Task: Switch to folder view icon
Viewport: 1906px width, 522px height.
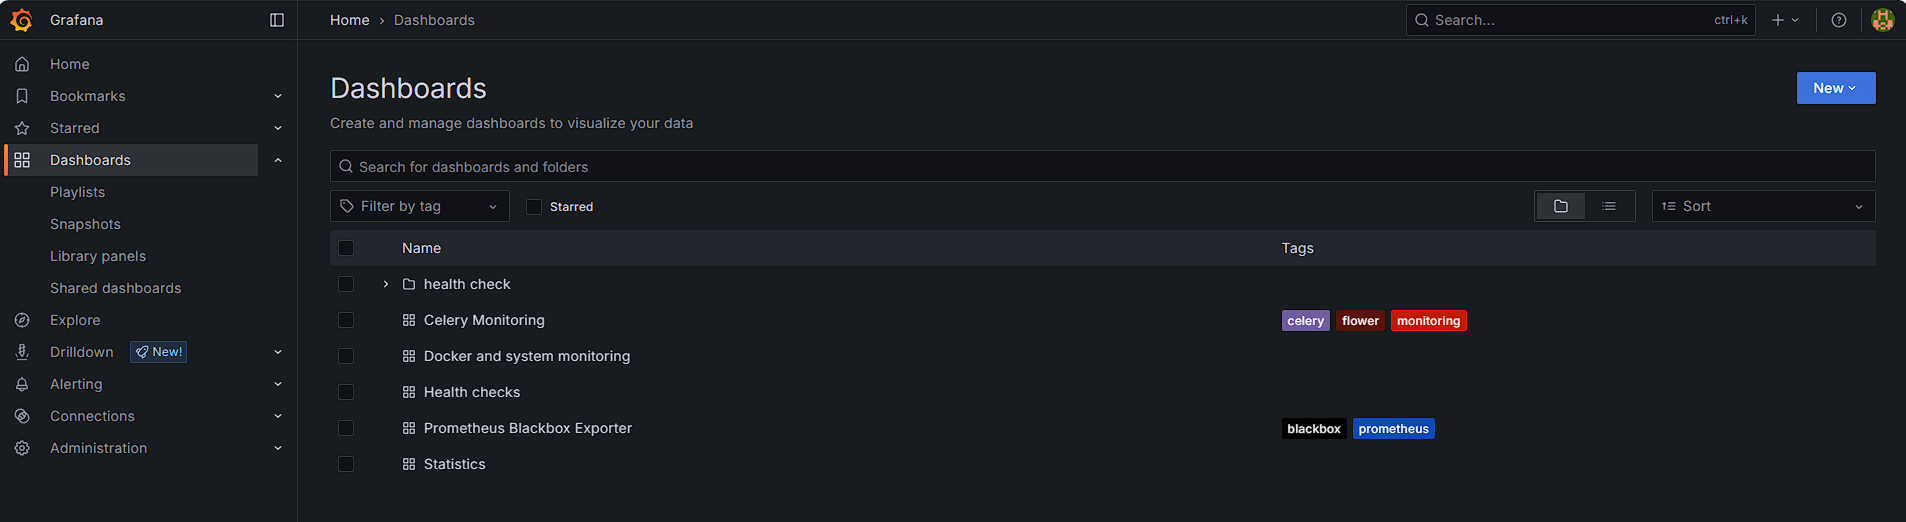Action: pos(1560,206)
